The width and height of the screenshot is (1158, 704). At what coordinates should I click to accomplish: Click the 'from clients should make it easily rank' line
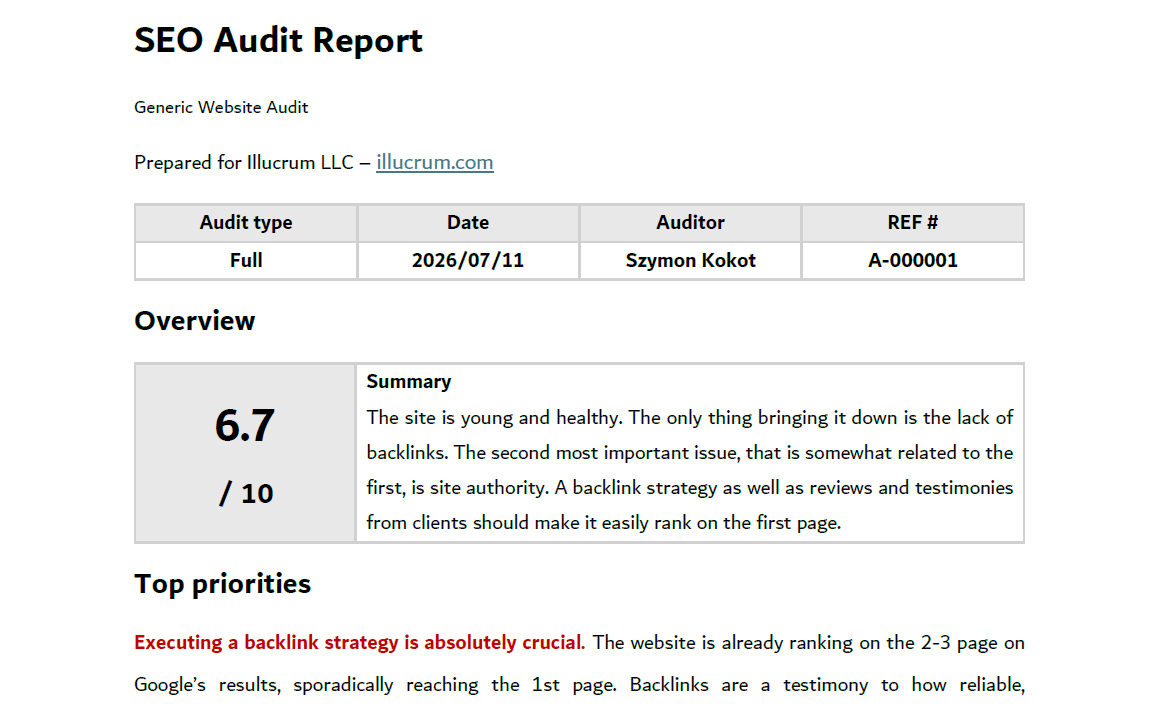click(603, 523)
